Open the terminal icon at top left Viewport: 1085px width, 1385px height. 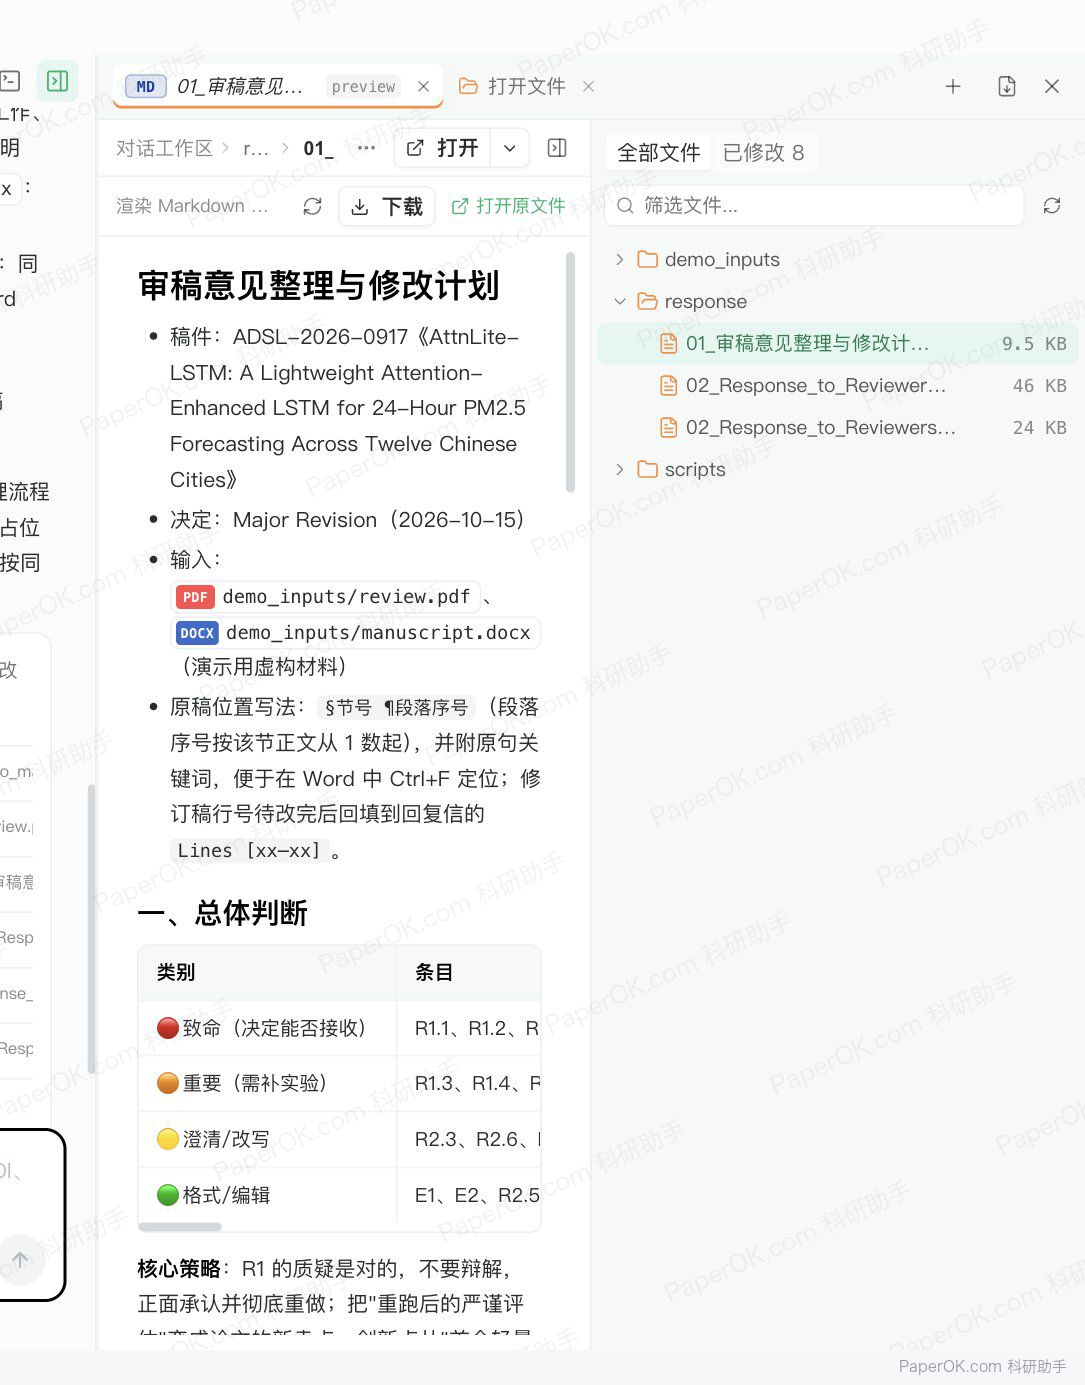(x=10, y=81)
